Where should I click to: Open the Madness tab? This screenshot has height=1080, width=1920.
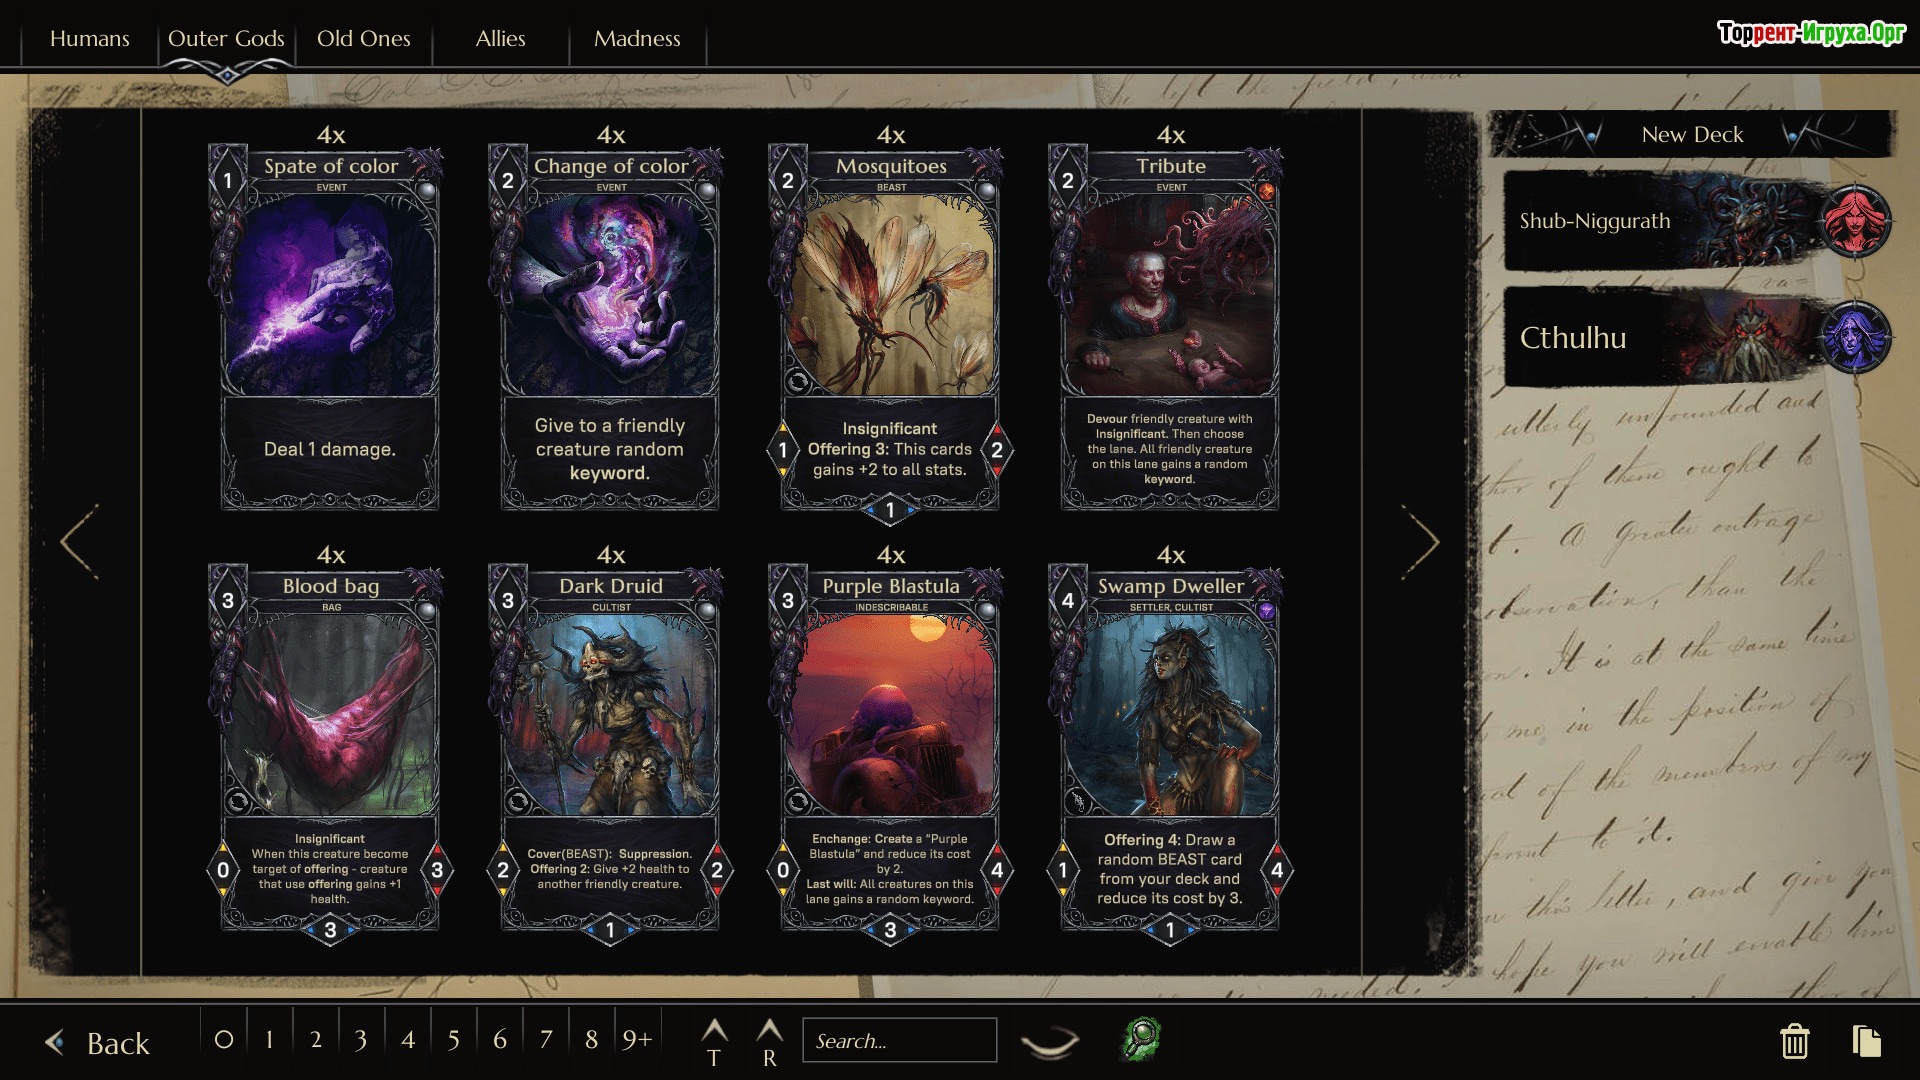coord(637,39)
